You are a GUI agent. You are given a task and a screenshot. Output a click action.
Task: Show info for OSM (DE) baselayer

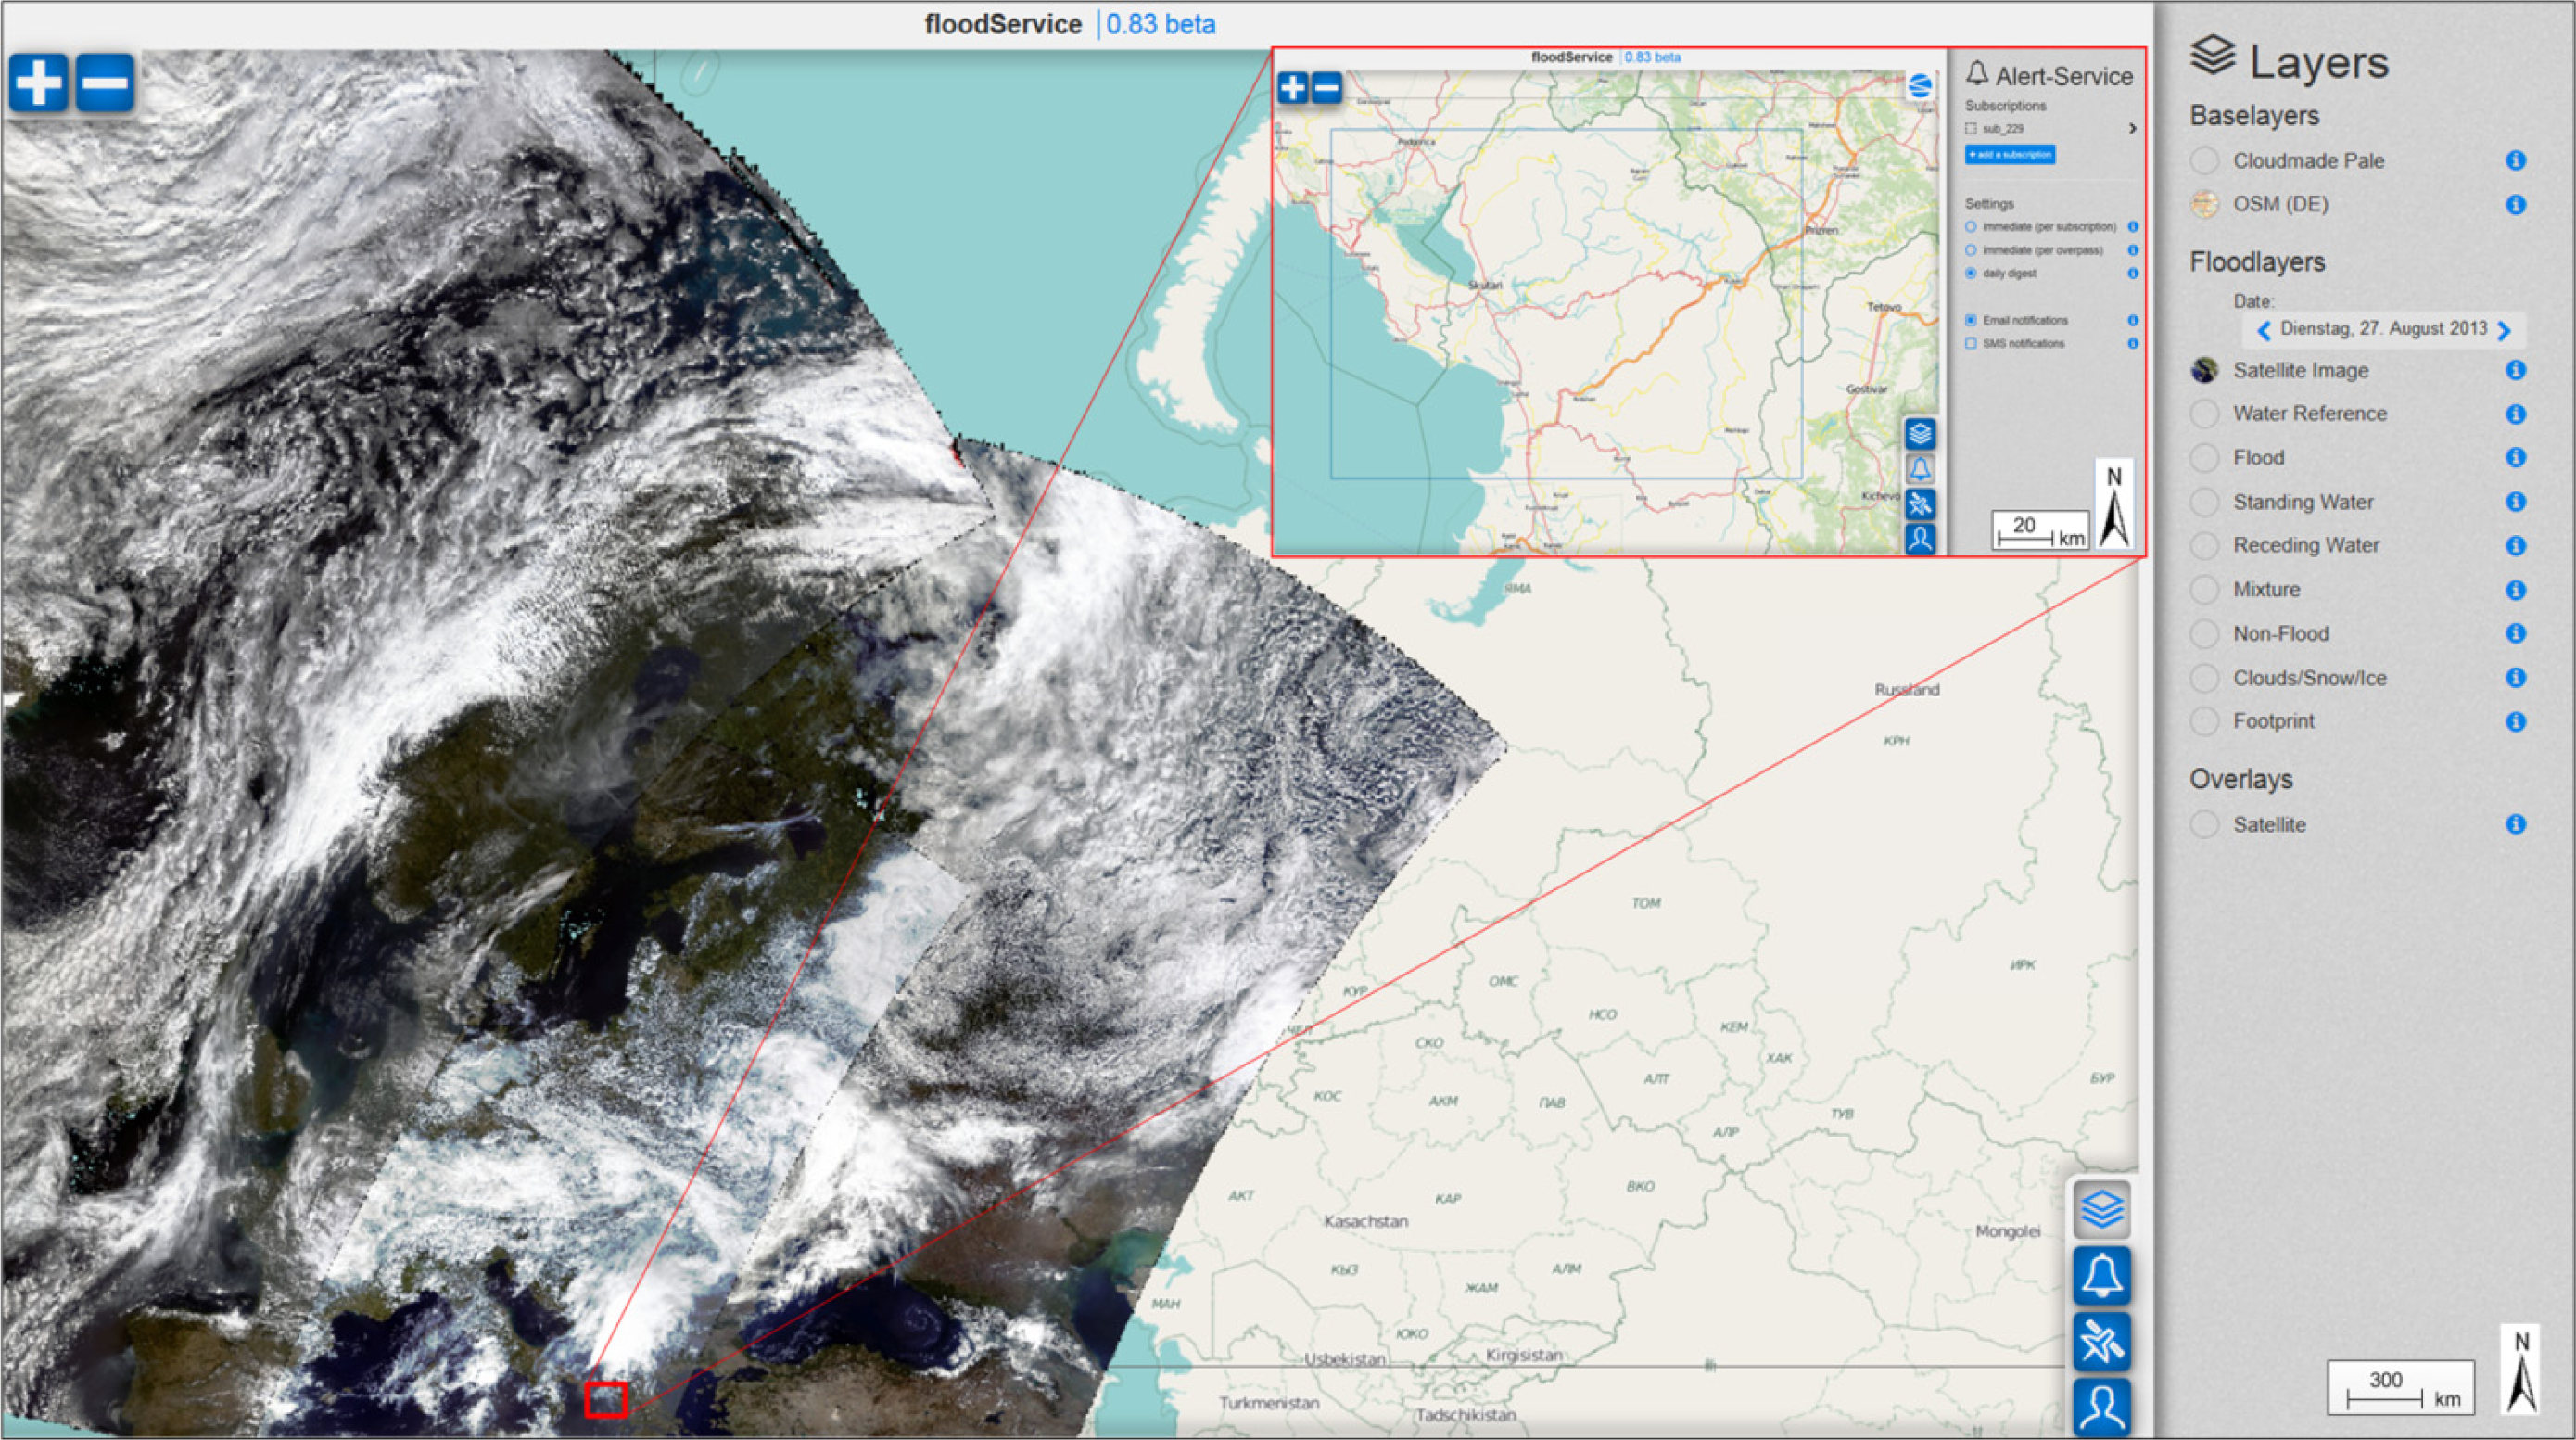pos(2516,205)
